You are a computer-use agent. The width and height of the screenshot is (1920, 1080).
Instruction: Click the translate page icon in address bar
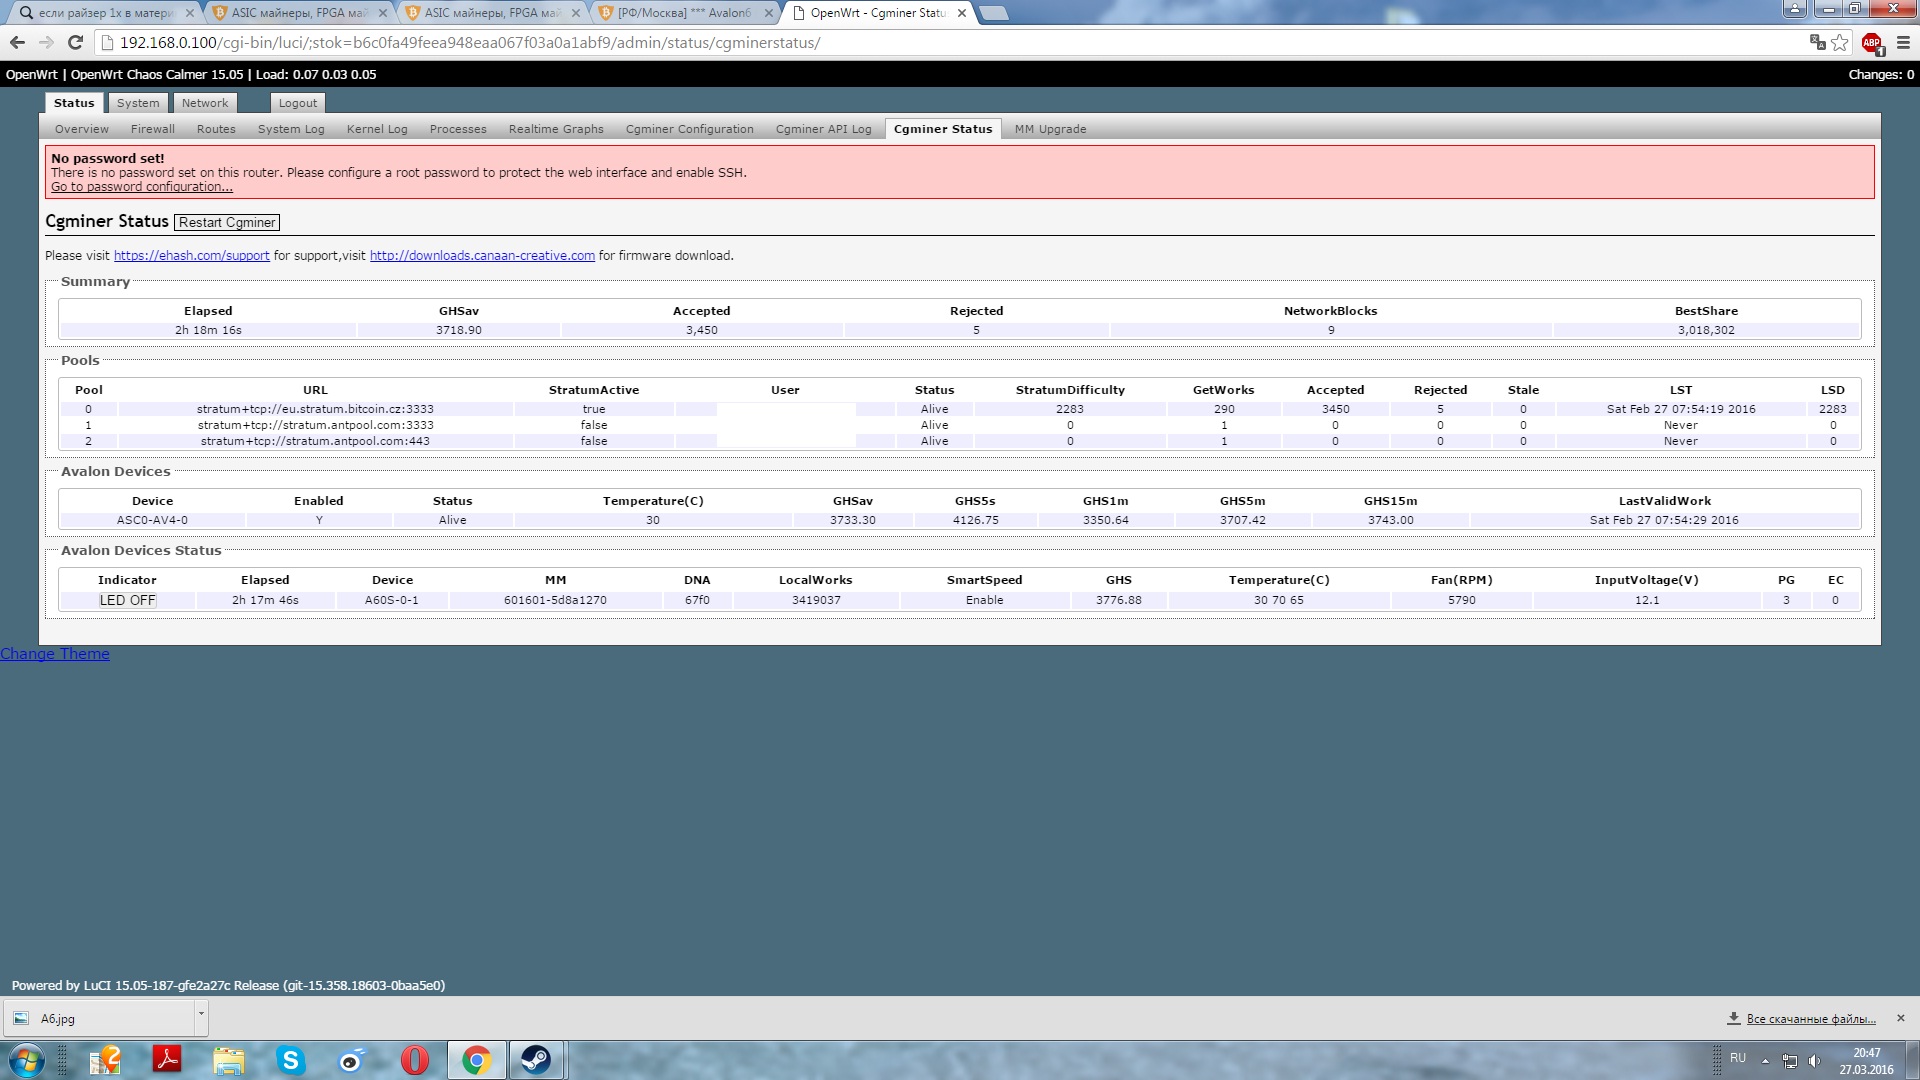click(x=1817, y=43)
